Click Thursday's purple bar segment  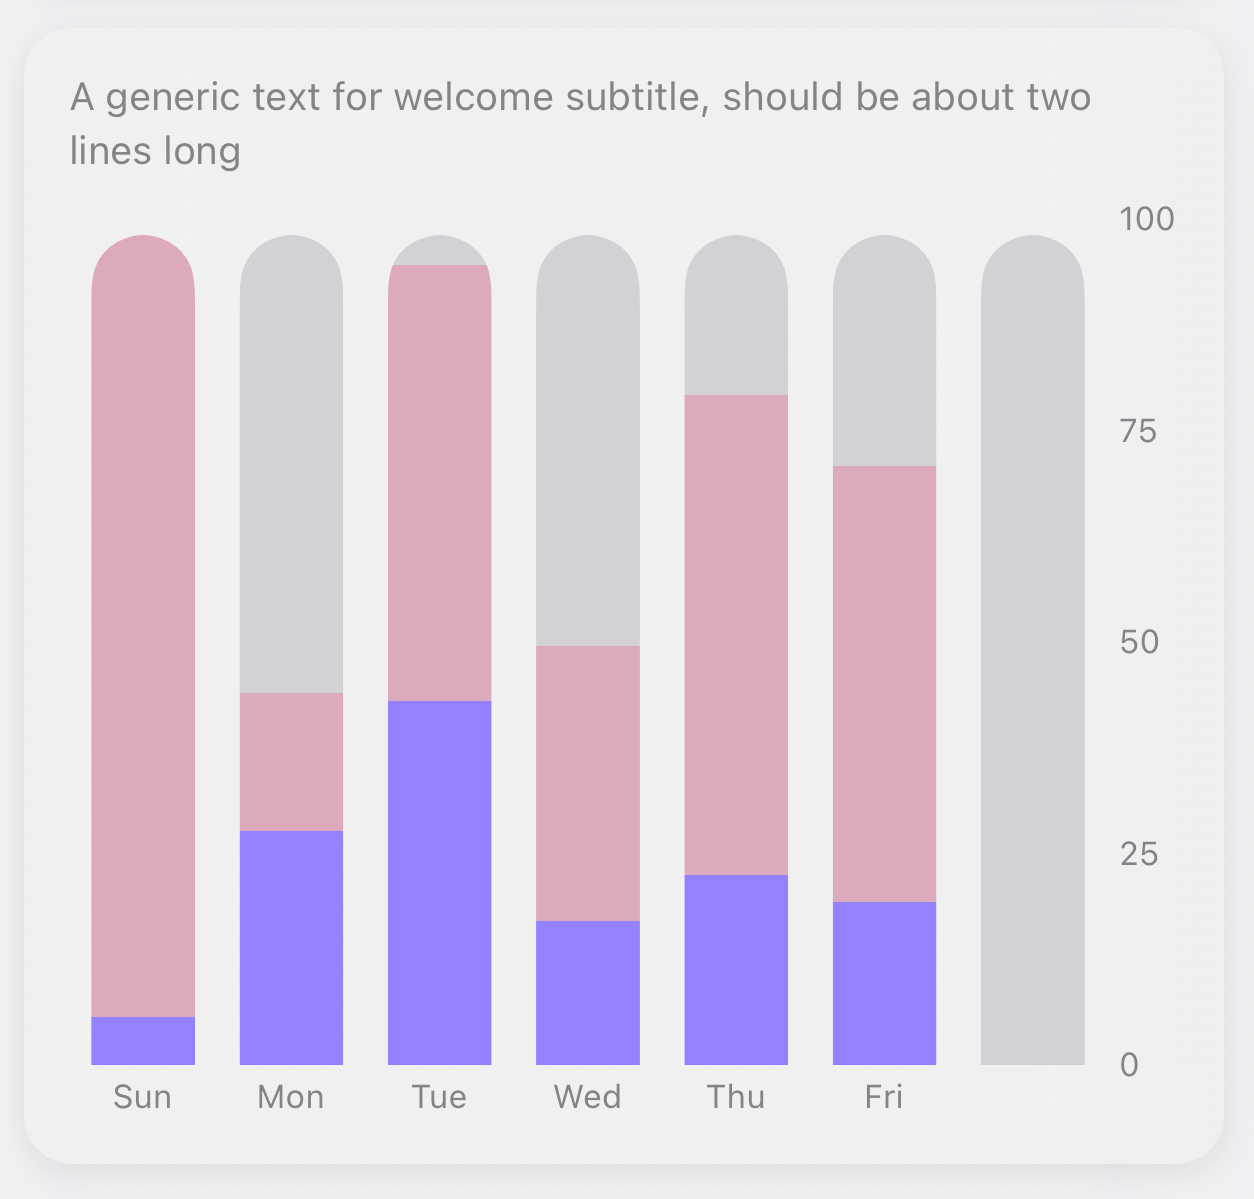click(x=736, y=969)
